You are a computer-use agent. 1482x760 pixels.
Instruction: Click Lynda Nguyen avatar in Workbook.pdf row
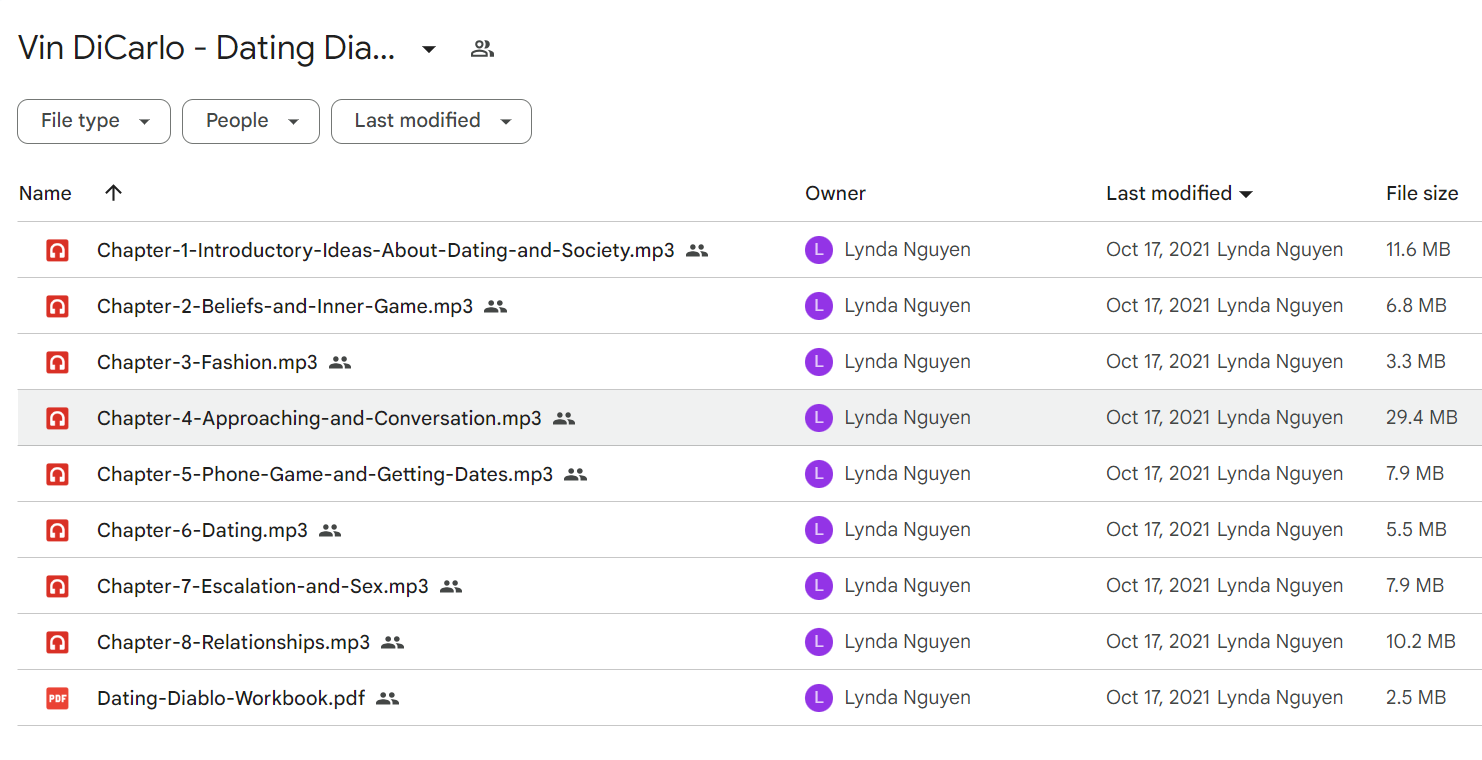(x=819, y=699)
